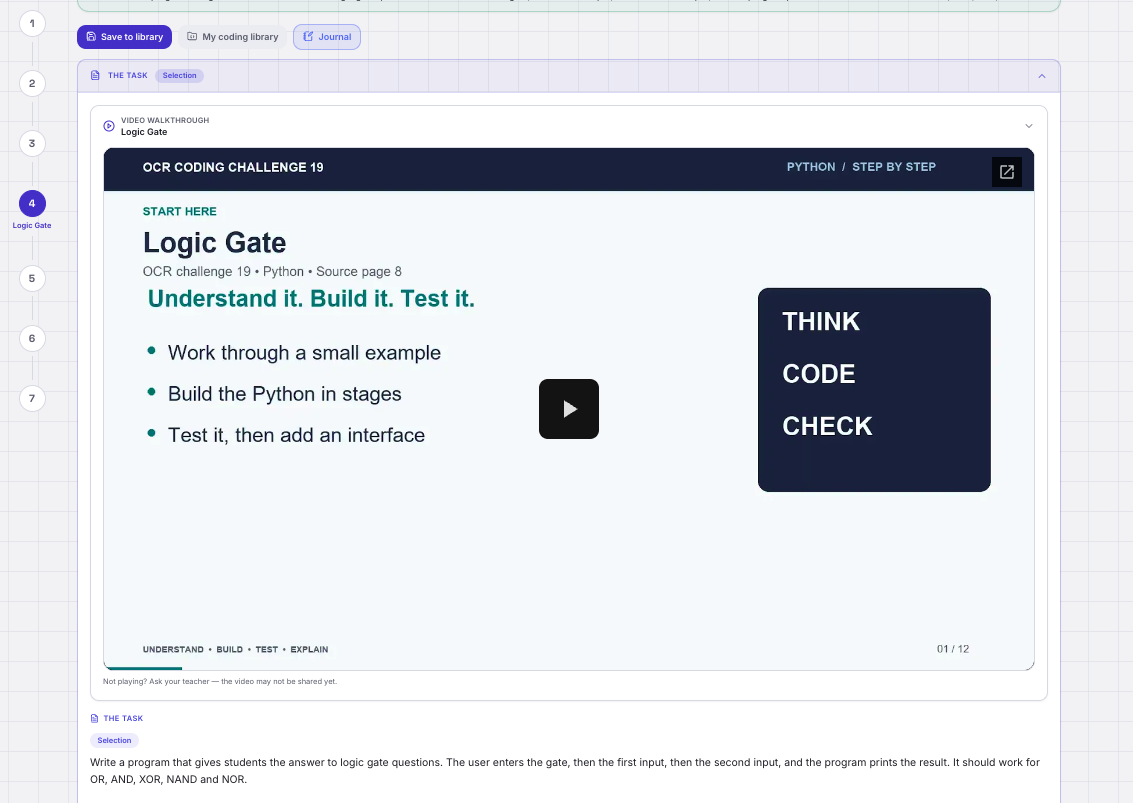The image size is (1133, 803).
Task: Click 'UNDERSTAND • BUILD • TEST • EXPLAIN' footer
Action: pyautogui.click(x=236, y=650)
